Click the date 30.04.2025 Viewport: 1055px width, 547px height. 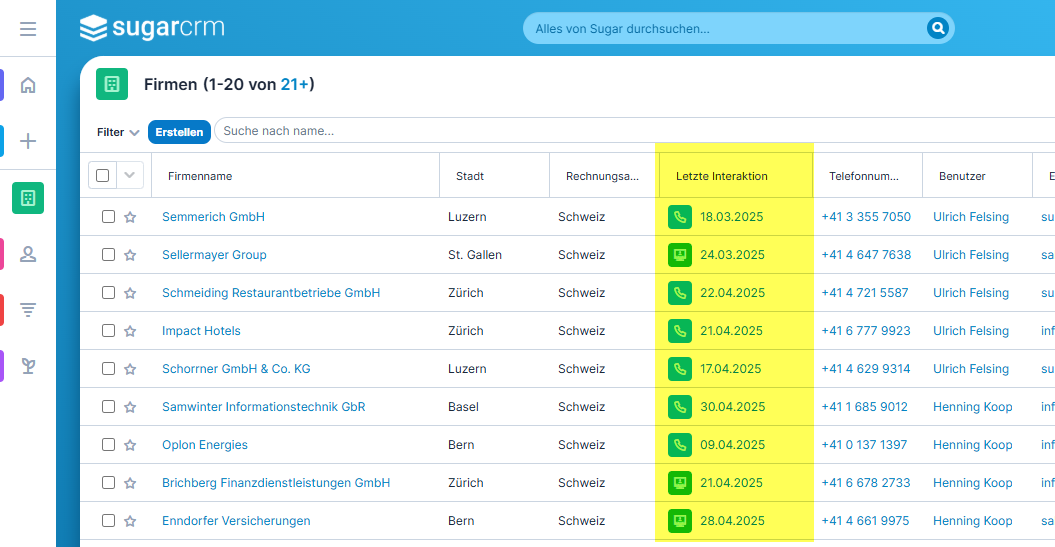(732, 406)
